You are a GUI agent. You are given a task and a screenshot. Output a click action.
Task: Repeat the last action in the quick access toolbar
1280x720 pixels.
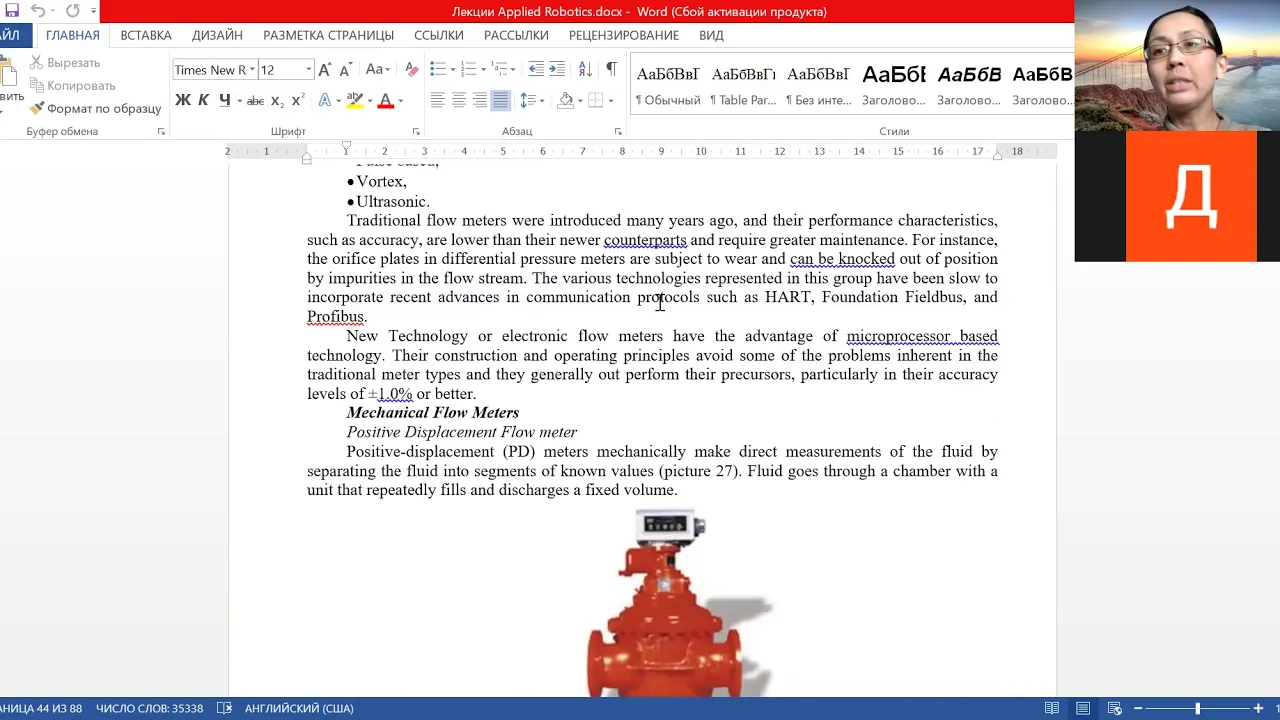72,11
